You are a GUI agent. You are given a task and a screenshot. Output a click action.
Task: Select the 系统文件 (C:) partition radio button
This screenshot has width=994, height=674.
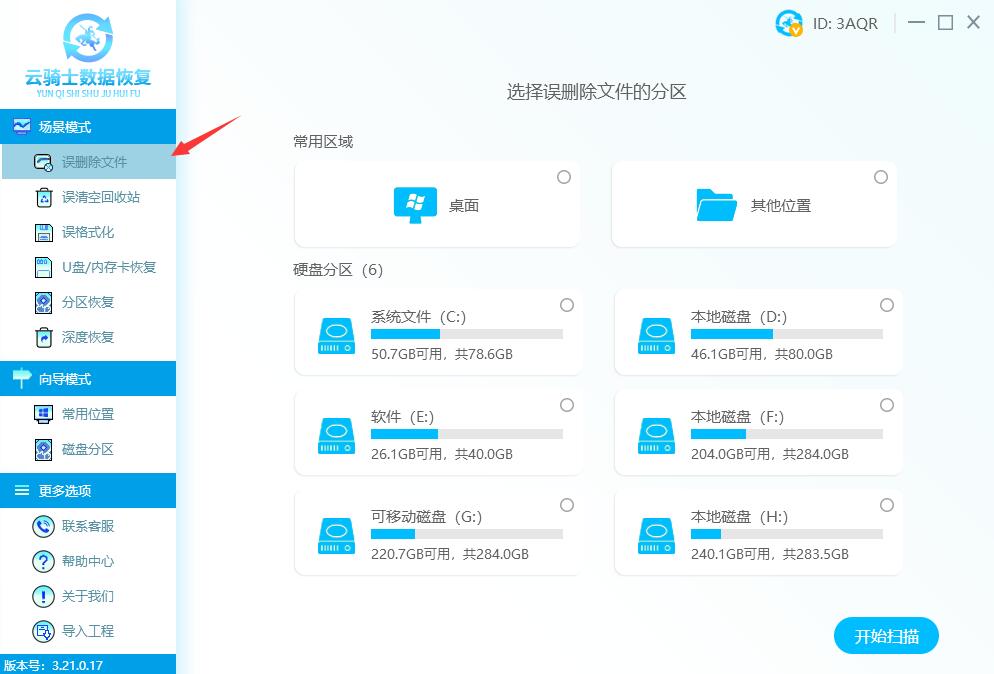567,305
